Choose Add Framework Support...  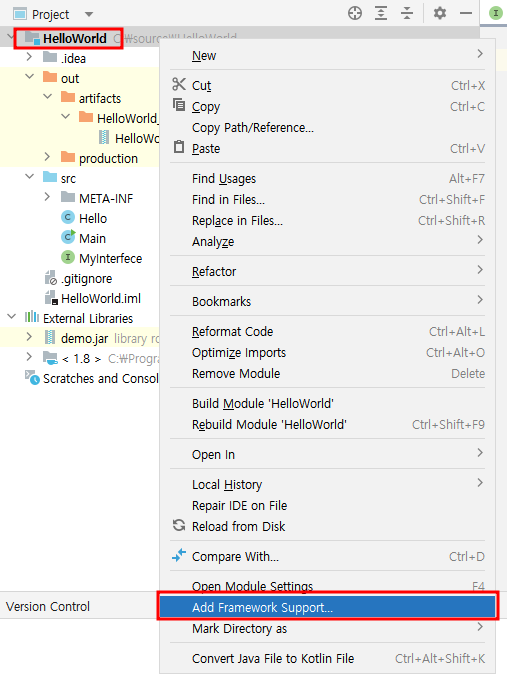tap(327, 607)
